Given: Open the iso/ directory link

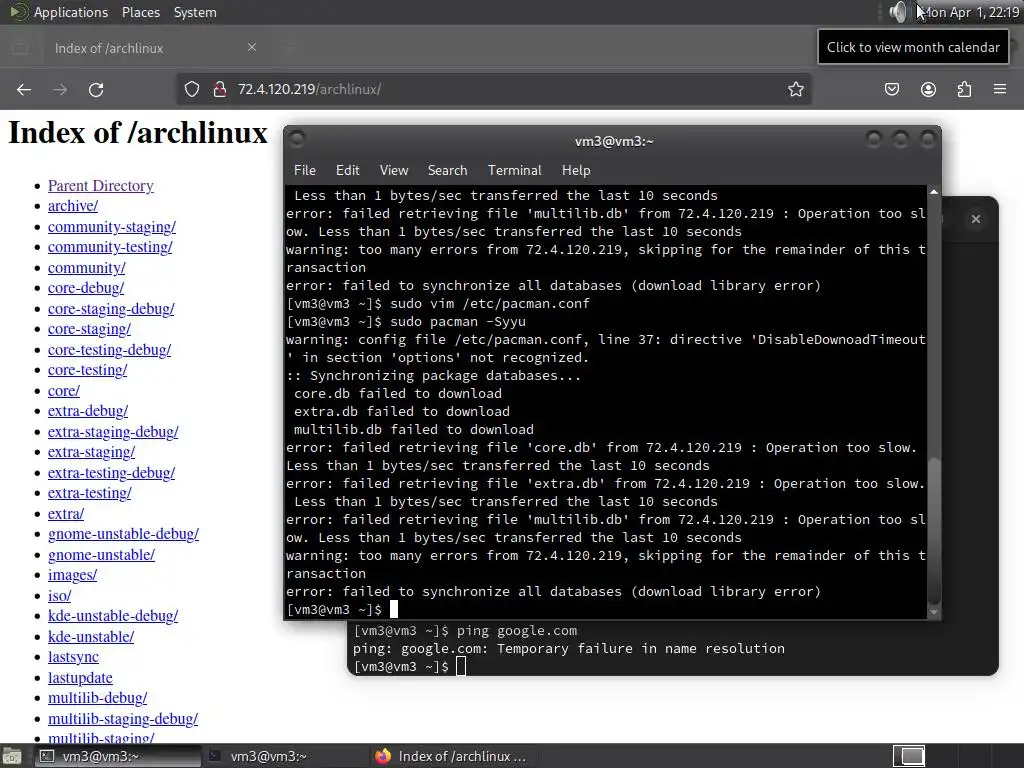Looking at the screenshot, I should [x=59, y=596].
